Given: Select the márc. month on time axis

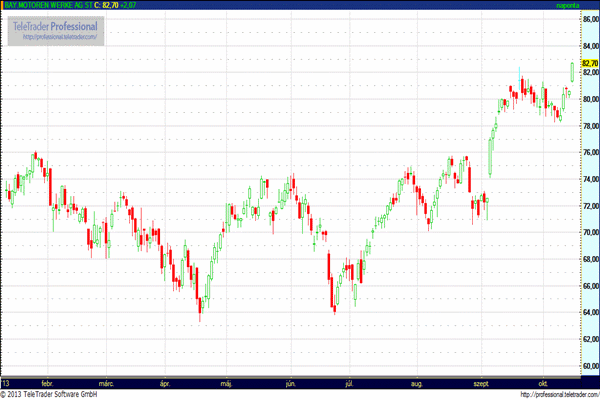Looking at the screenshot, I should 107,383.
